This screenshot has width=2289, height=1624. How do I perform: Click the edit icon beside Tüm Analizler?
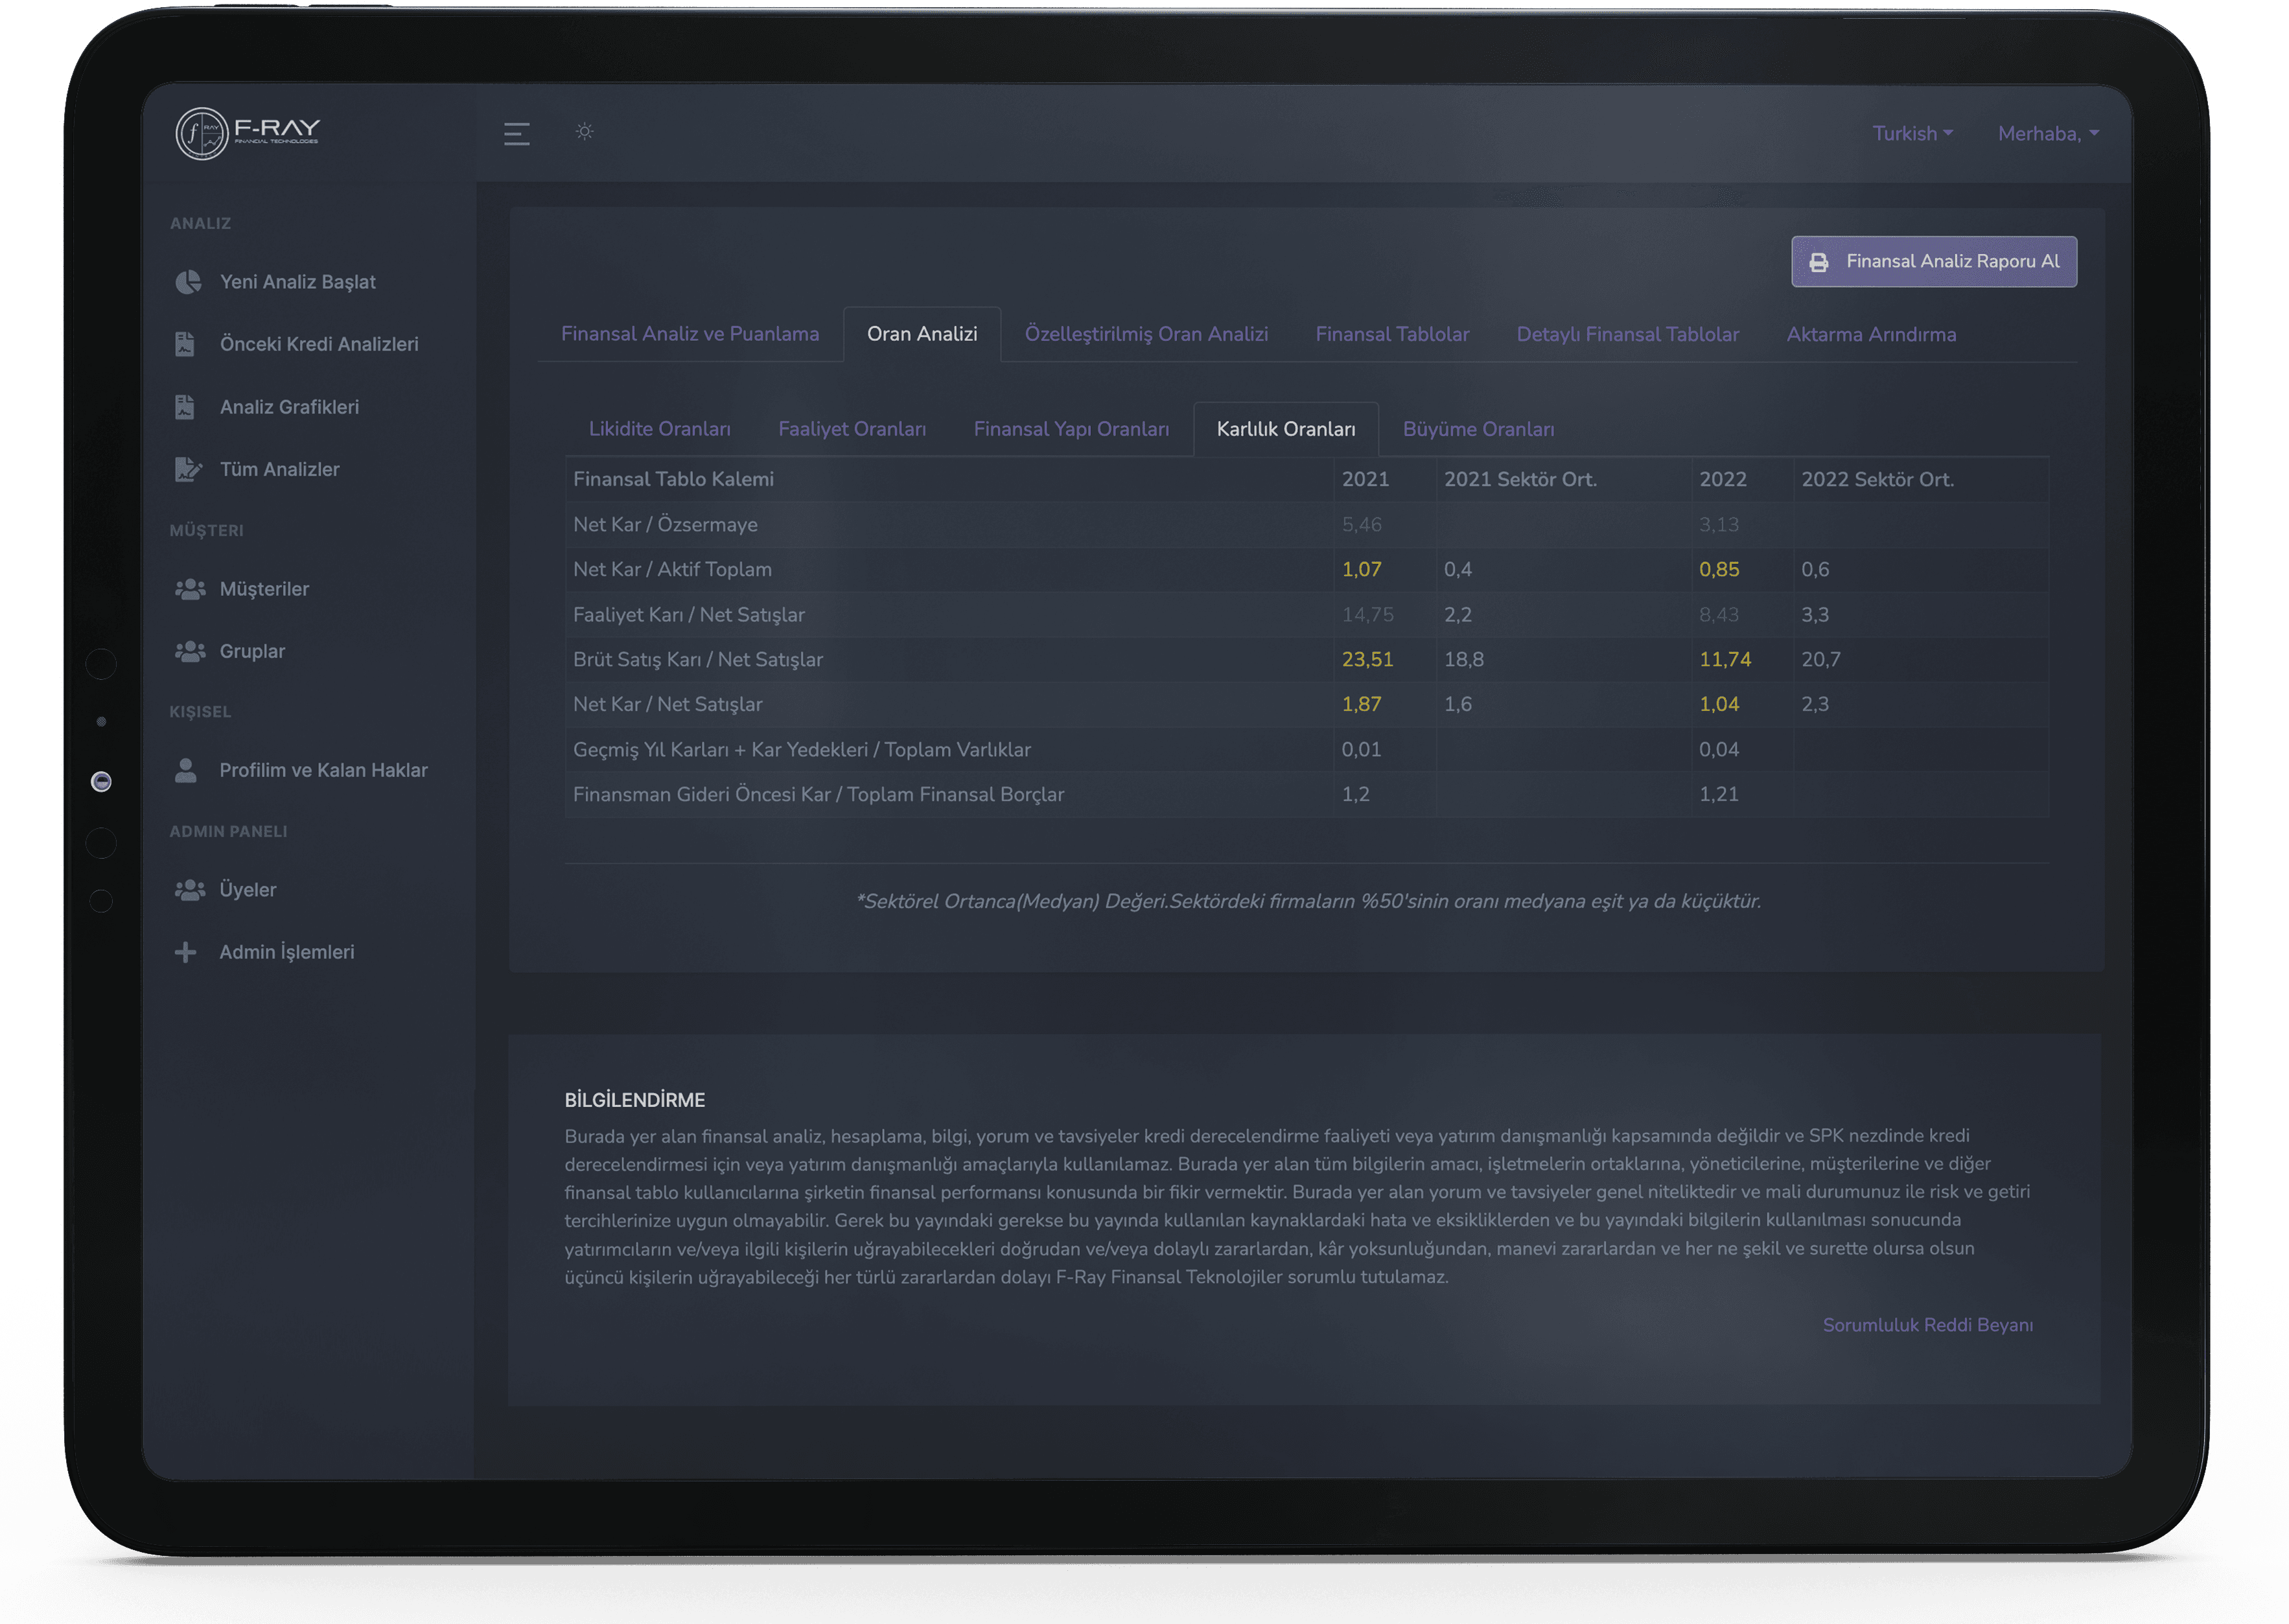[x=188, y=469]
